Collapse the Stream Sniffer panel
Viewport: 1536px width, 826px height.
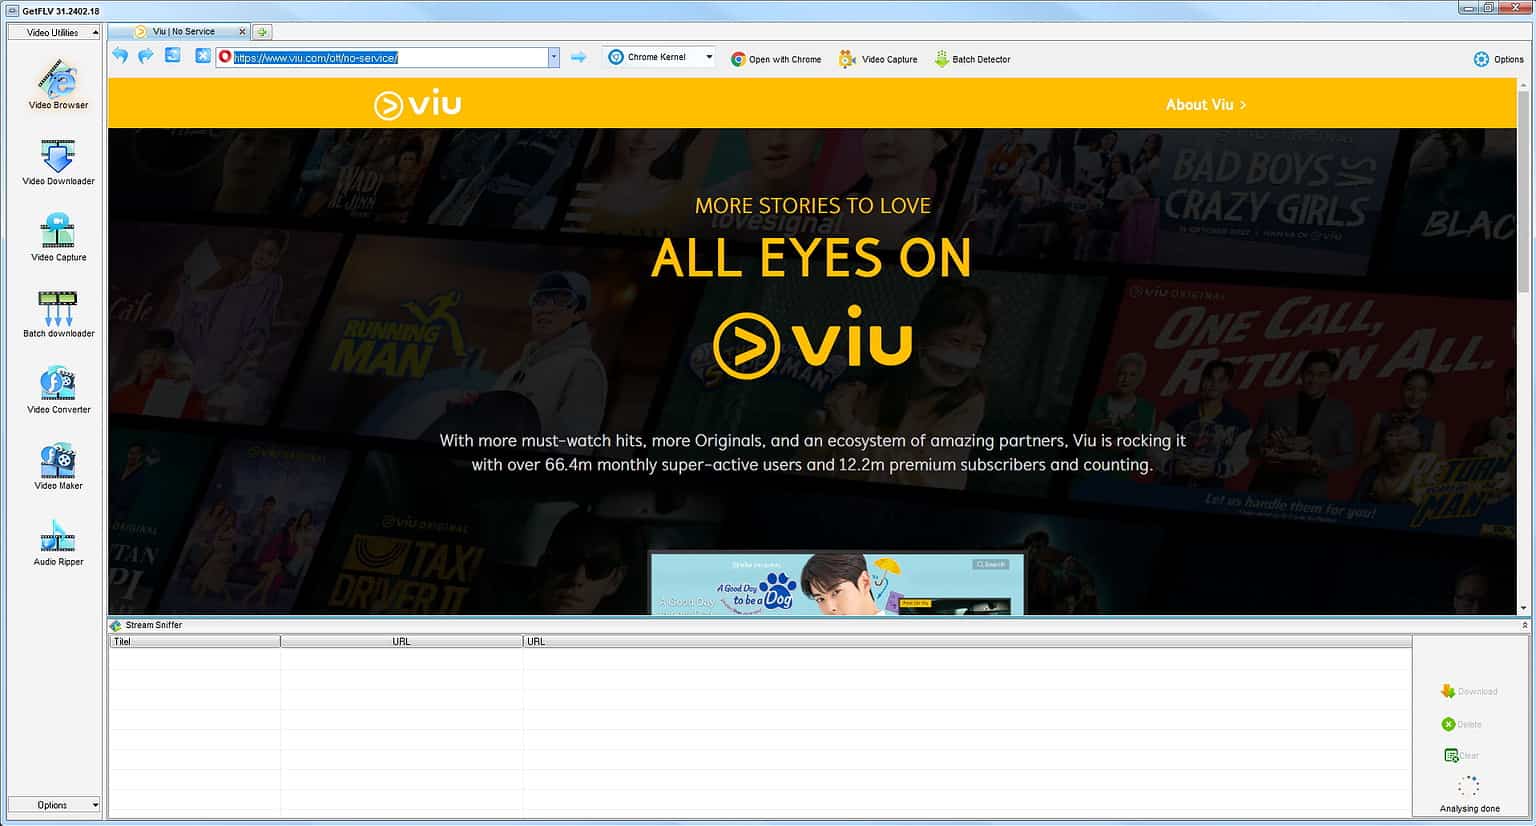(1523, 624)
